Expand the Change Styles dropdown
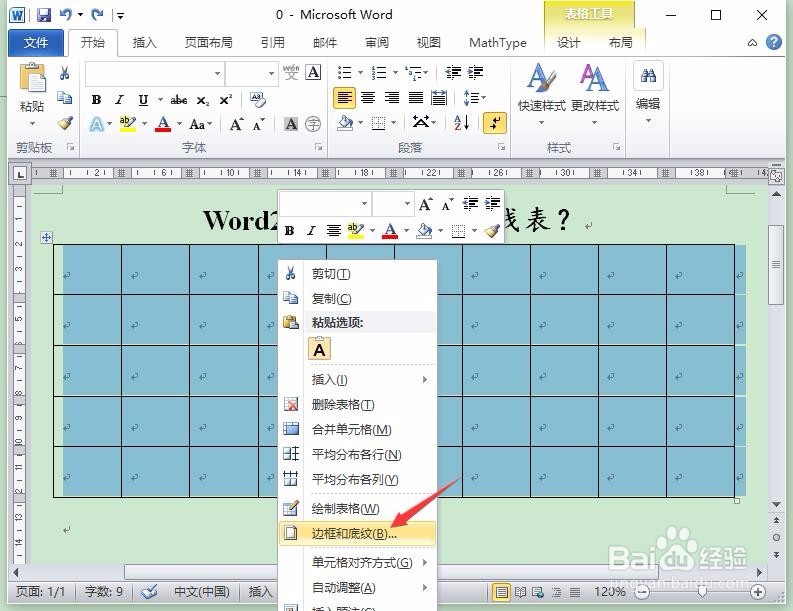Image resolution: width=793 pixels, height=611 pixels. coord(594,122)
